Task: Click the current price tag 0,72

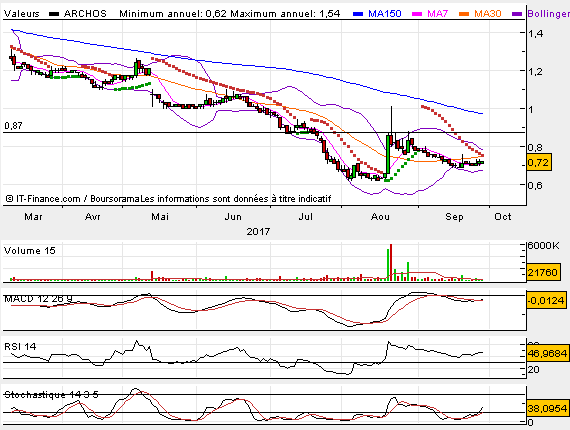Action: coord(539,162)
